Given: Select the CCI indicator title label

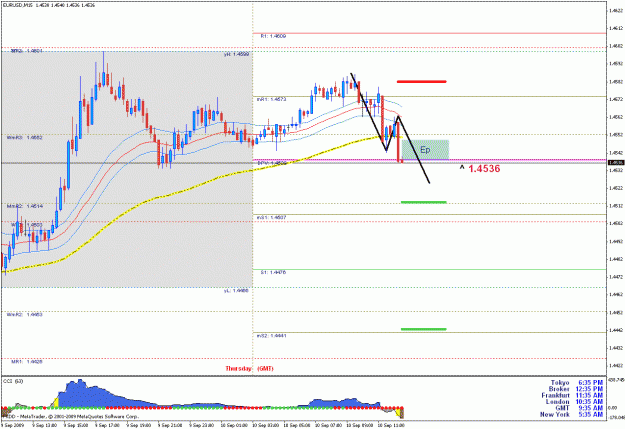Looking at the screenshot, I should click(x=13, y=381).
